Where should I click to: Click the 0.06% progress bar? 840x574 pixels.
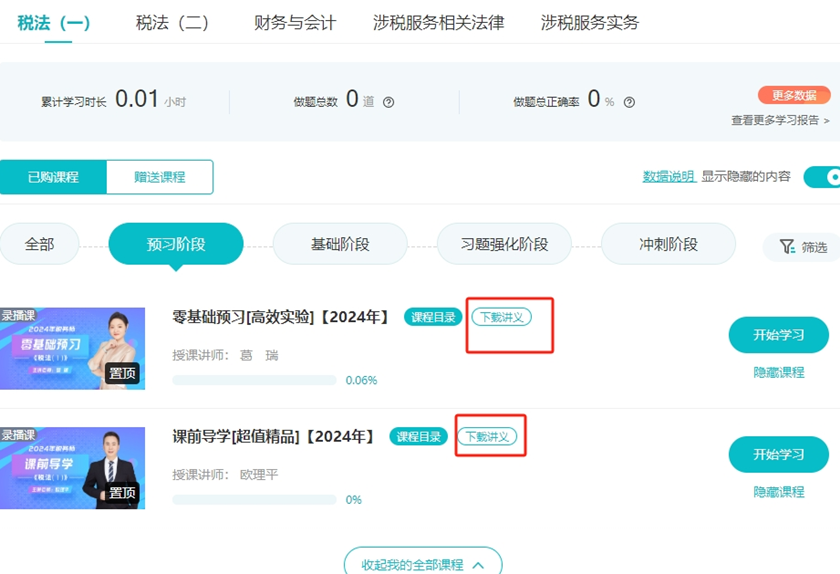pos(254,381)
